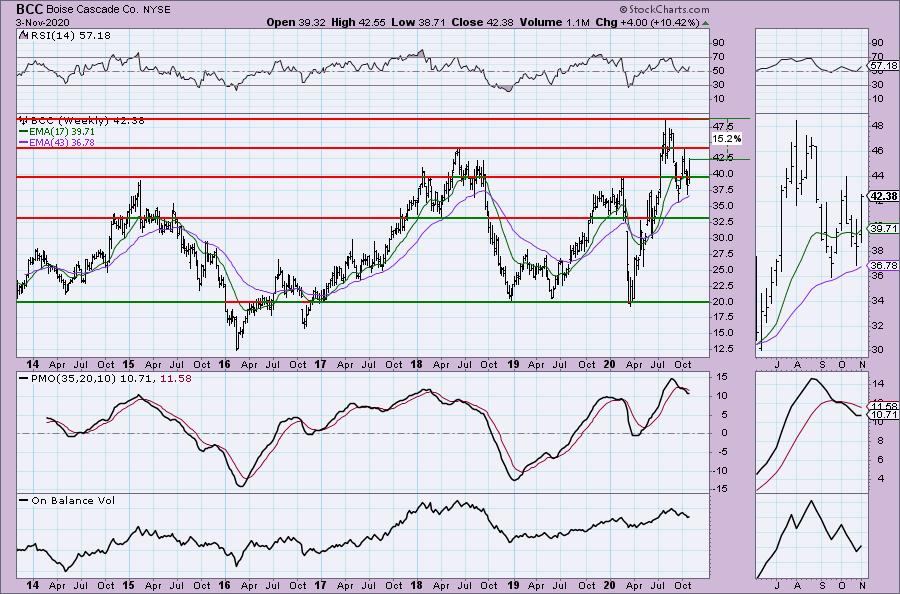
Task: Select the Close 42.38 value in header
Action: pos(483,22)
